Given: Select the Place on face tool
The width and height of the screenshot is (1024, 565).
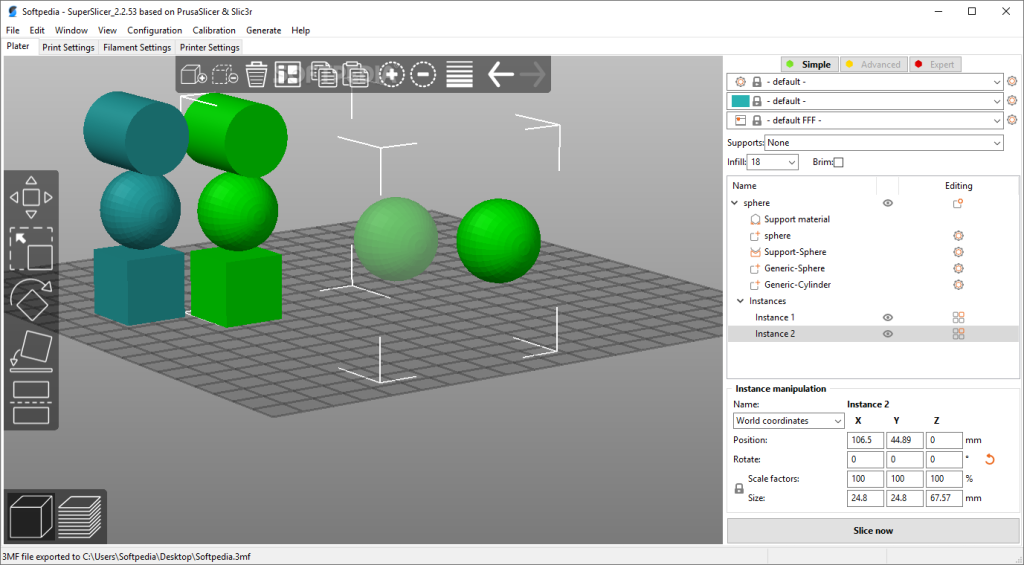Looking at the screenshot, I should pyautogui.click(x=31, y=348).
